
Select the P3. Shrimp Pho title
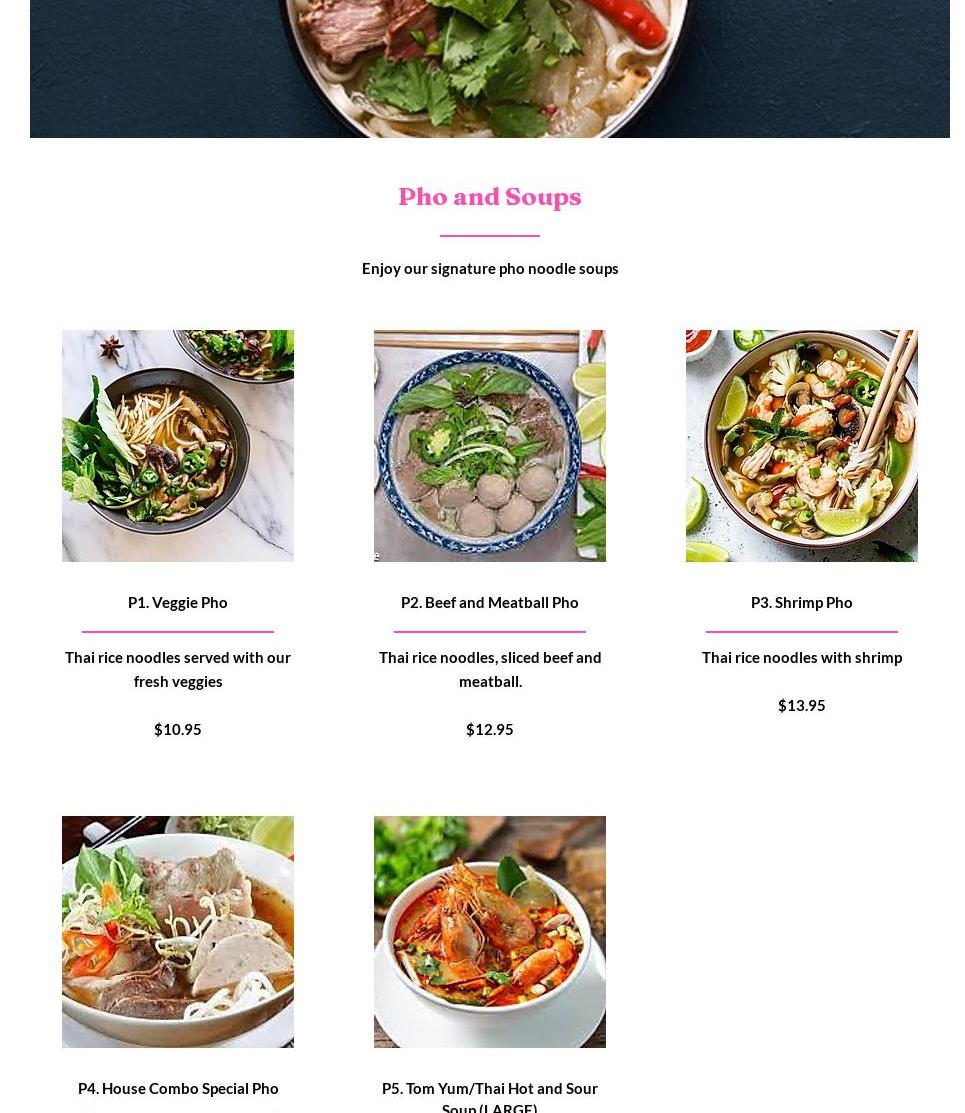[802, 603]
